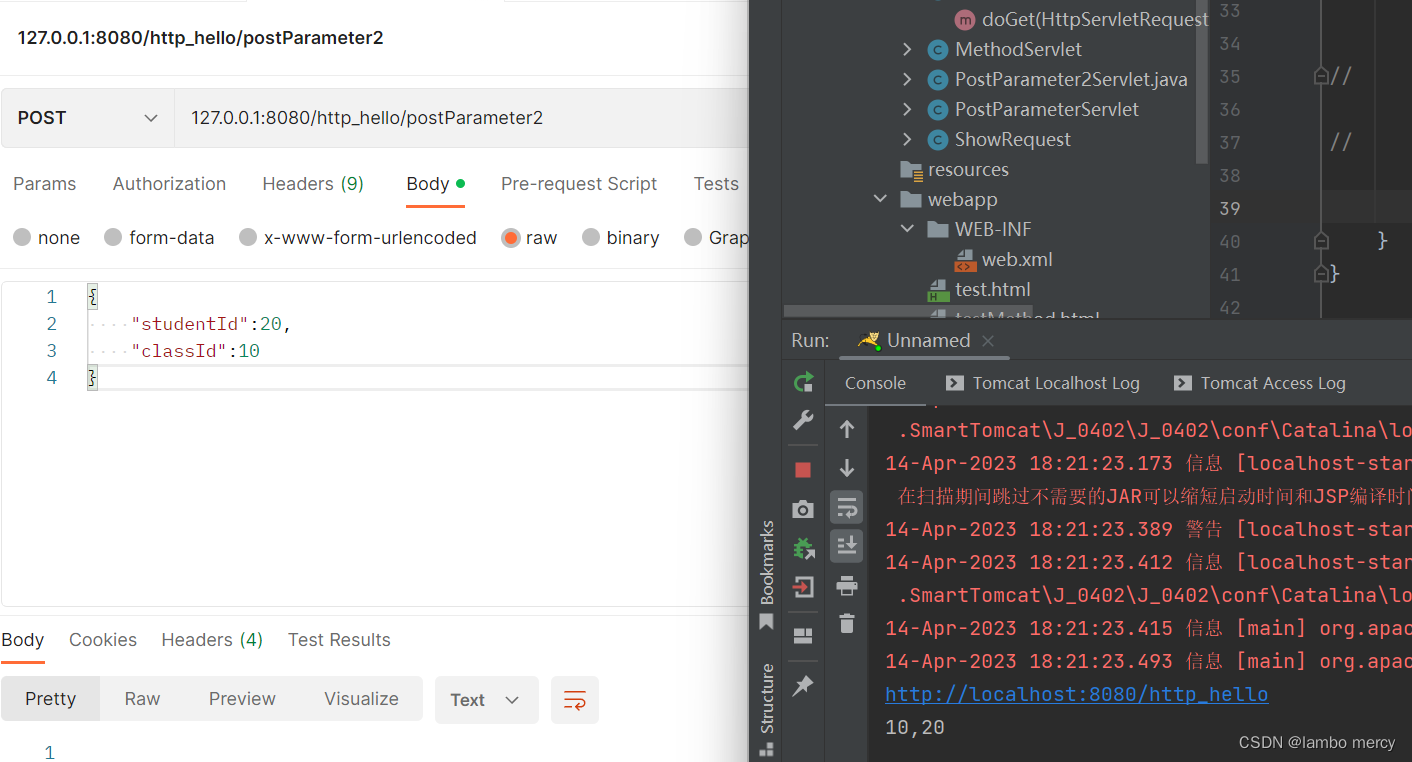Click the test.html file icon
The height and width of the screenshot is (762, 1412).
(938, 290)
